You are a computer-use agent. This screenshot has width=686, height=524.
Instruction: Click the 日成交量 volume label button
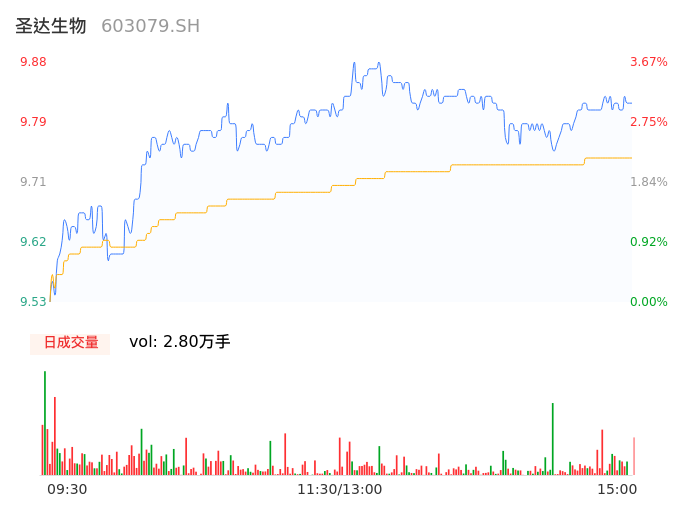point(70,343)
